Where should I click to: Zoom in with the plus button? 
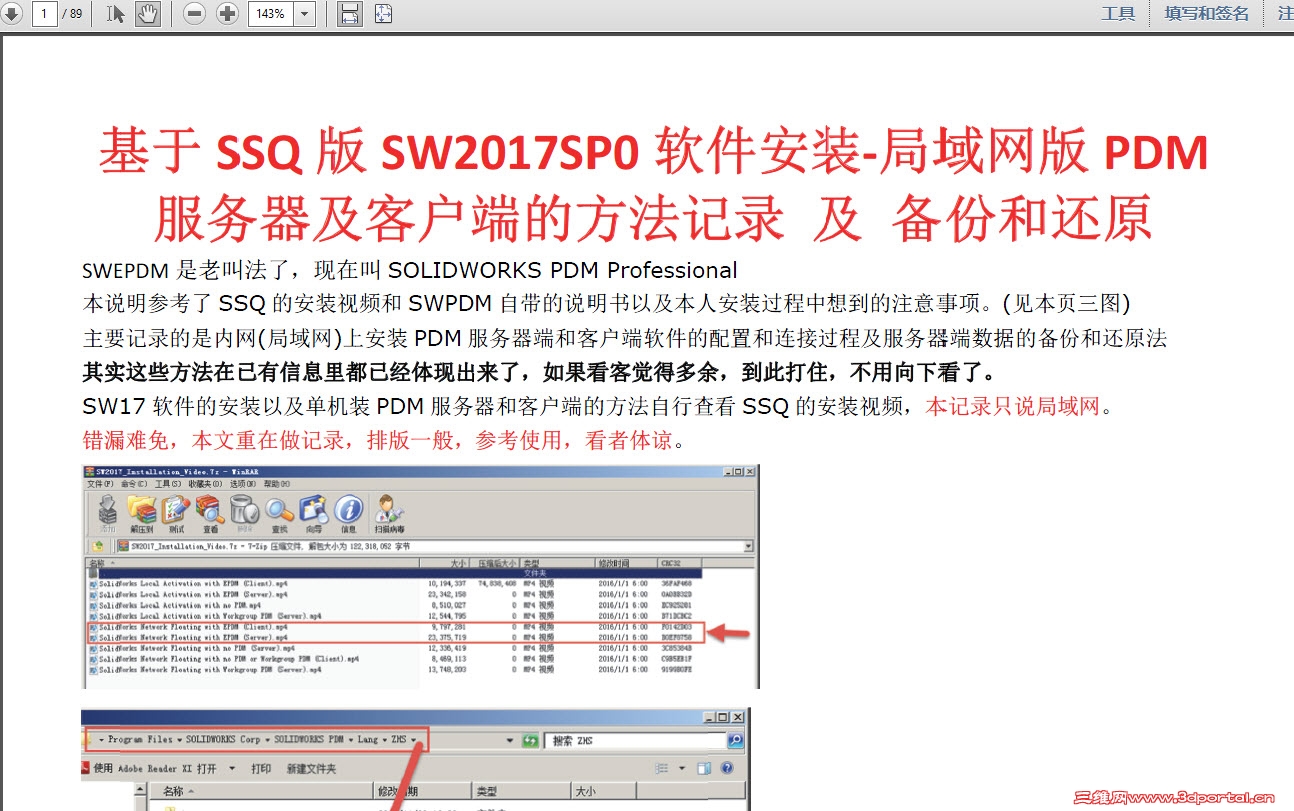228,14
